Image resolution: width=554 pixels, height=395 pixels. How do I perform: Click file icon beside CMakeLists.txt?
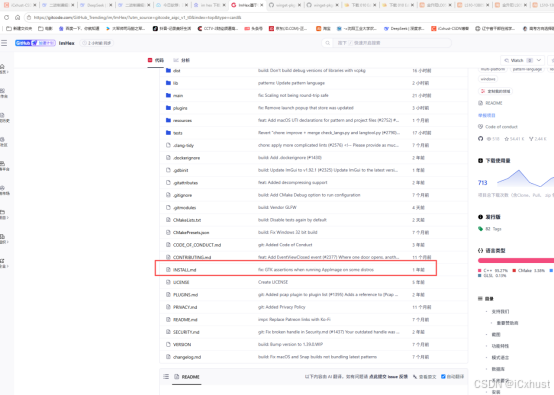coord(168,220)
